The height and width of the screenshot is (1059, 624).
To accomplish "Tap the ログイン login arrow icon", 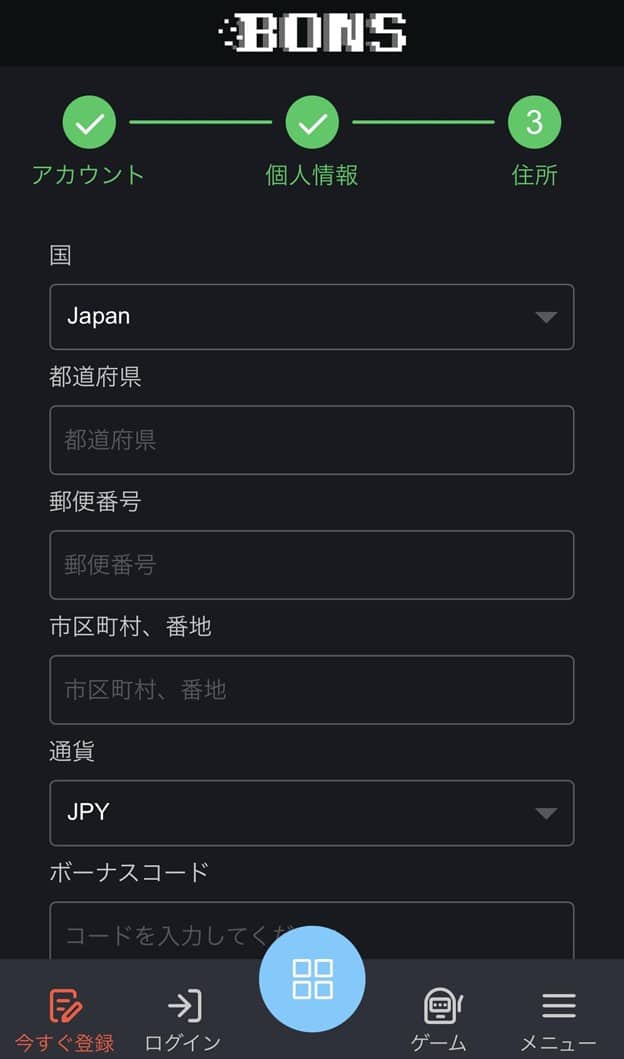I will point(183,1005).
